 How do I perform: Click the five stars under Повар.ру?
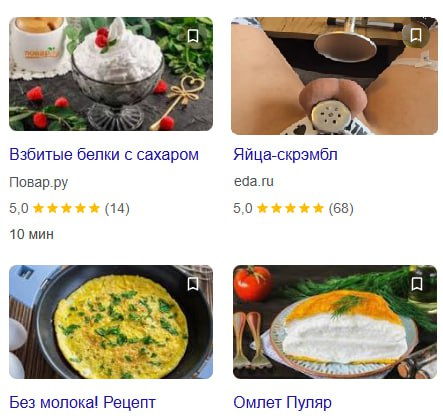click(67, 208)
